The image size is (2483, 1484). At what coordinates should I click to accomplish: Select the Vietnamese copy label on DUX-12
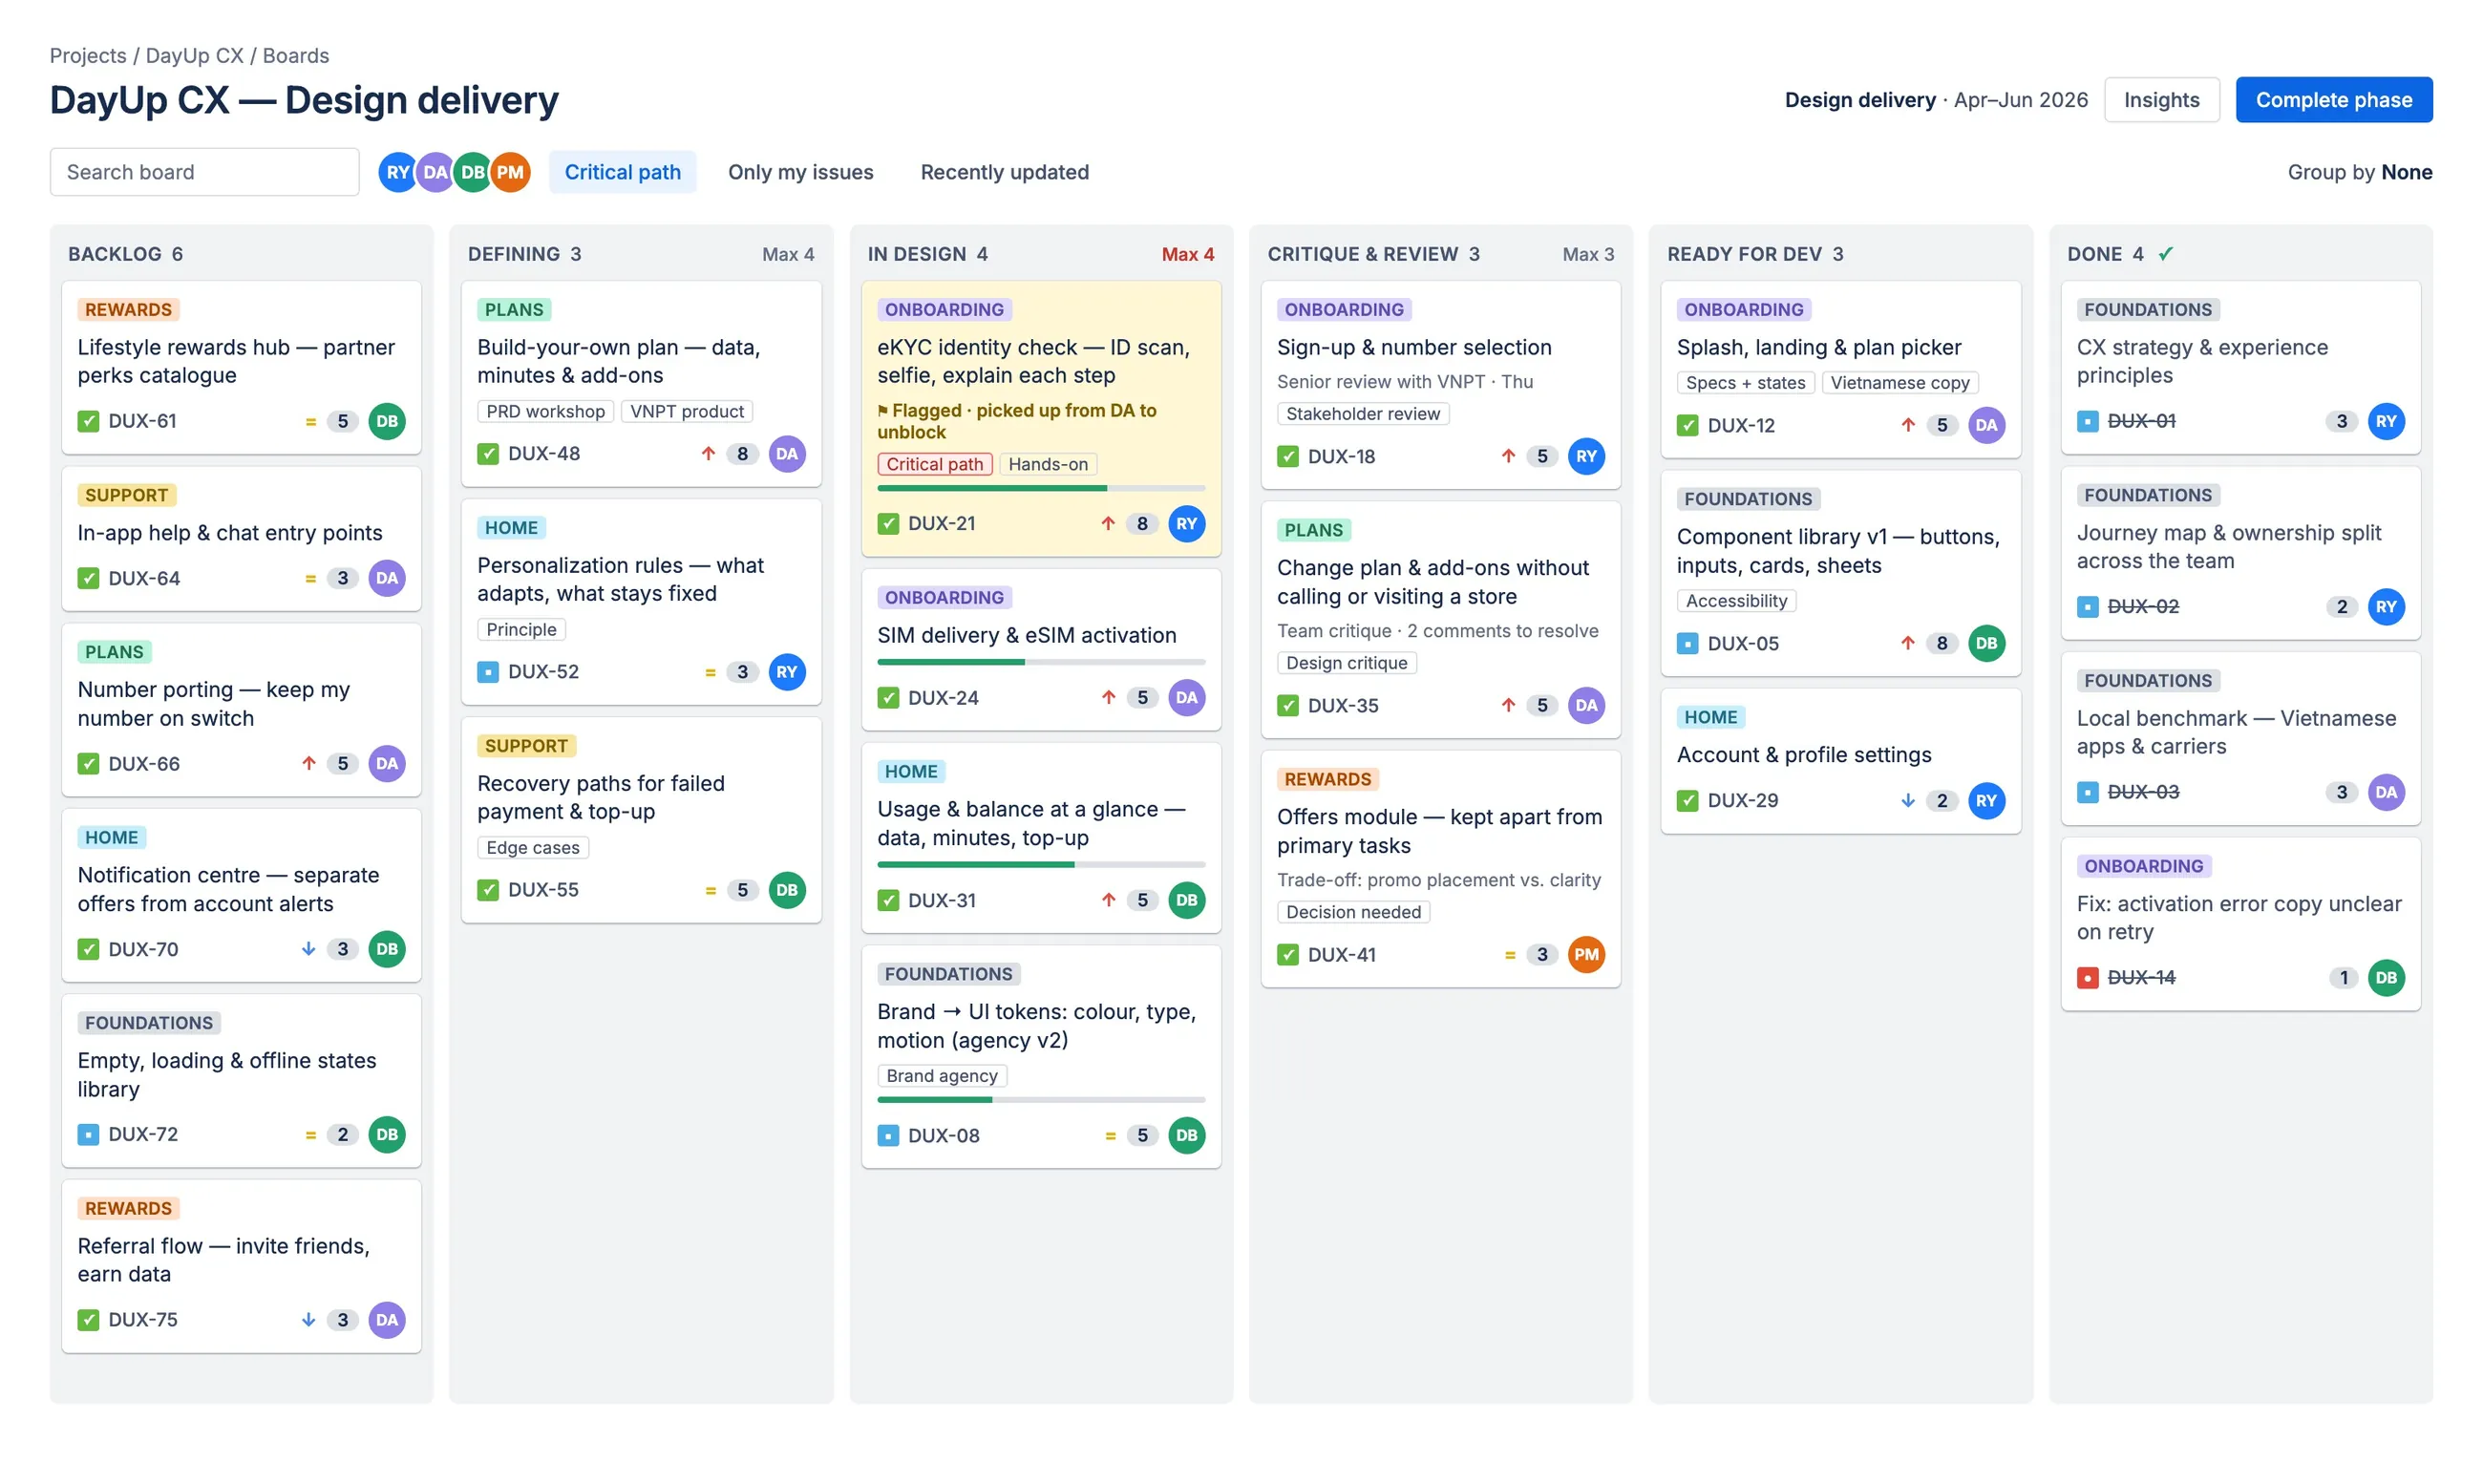pos(1899,383)
